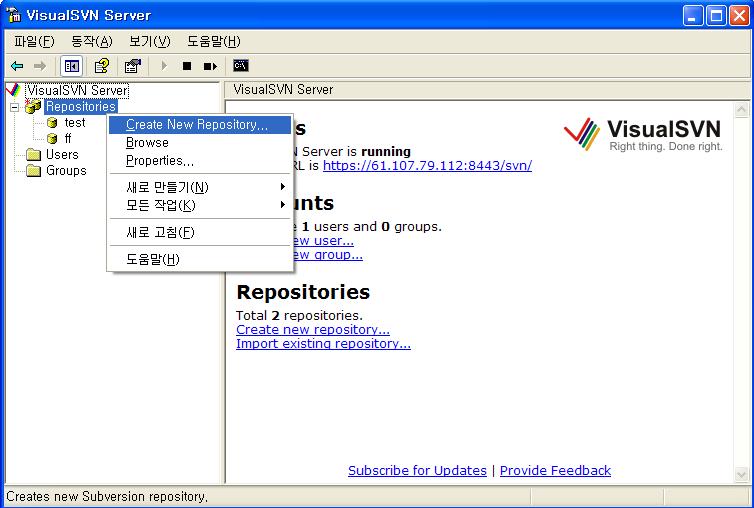
Task: Click the Users folder icon
Action: point(33,154)
